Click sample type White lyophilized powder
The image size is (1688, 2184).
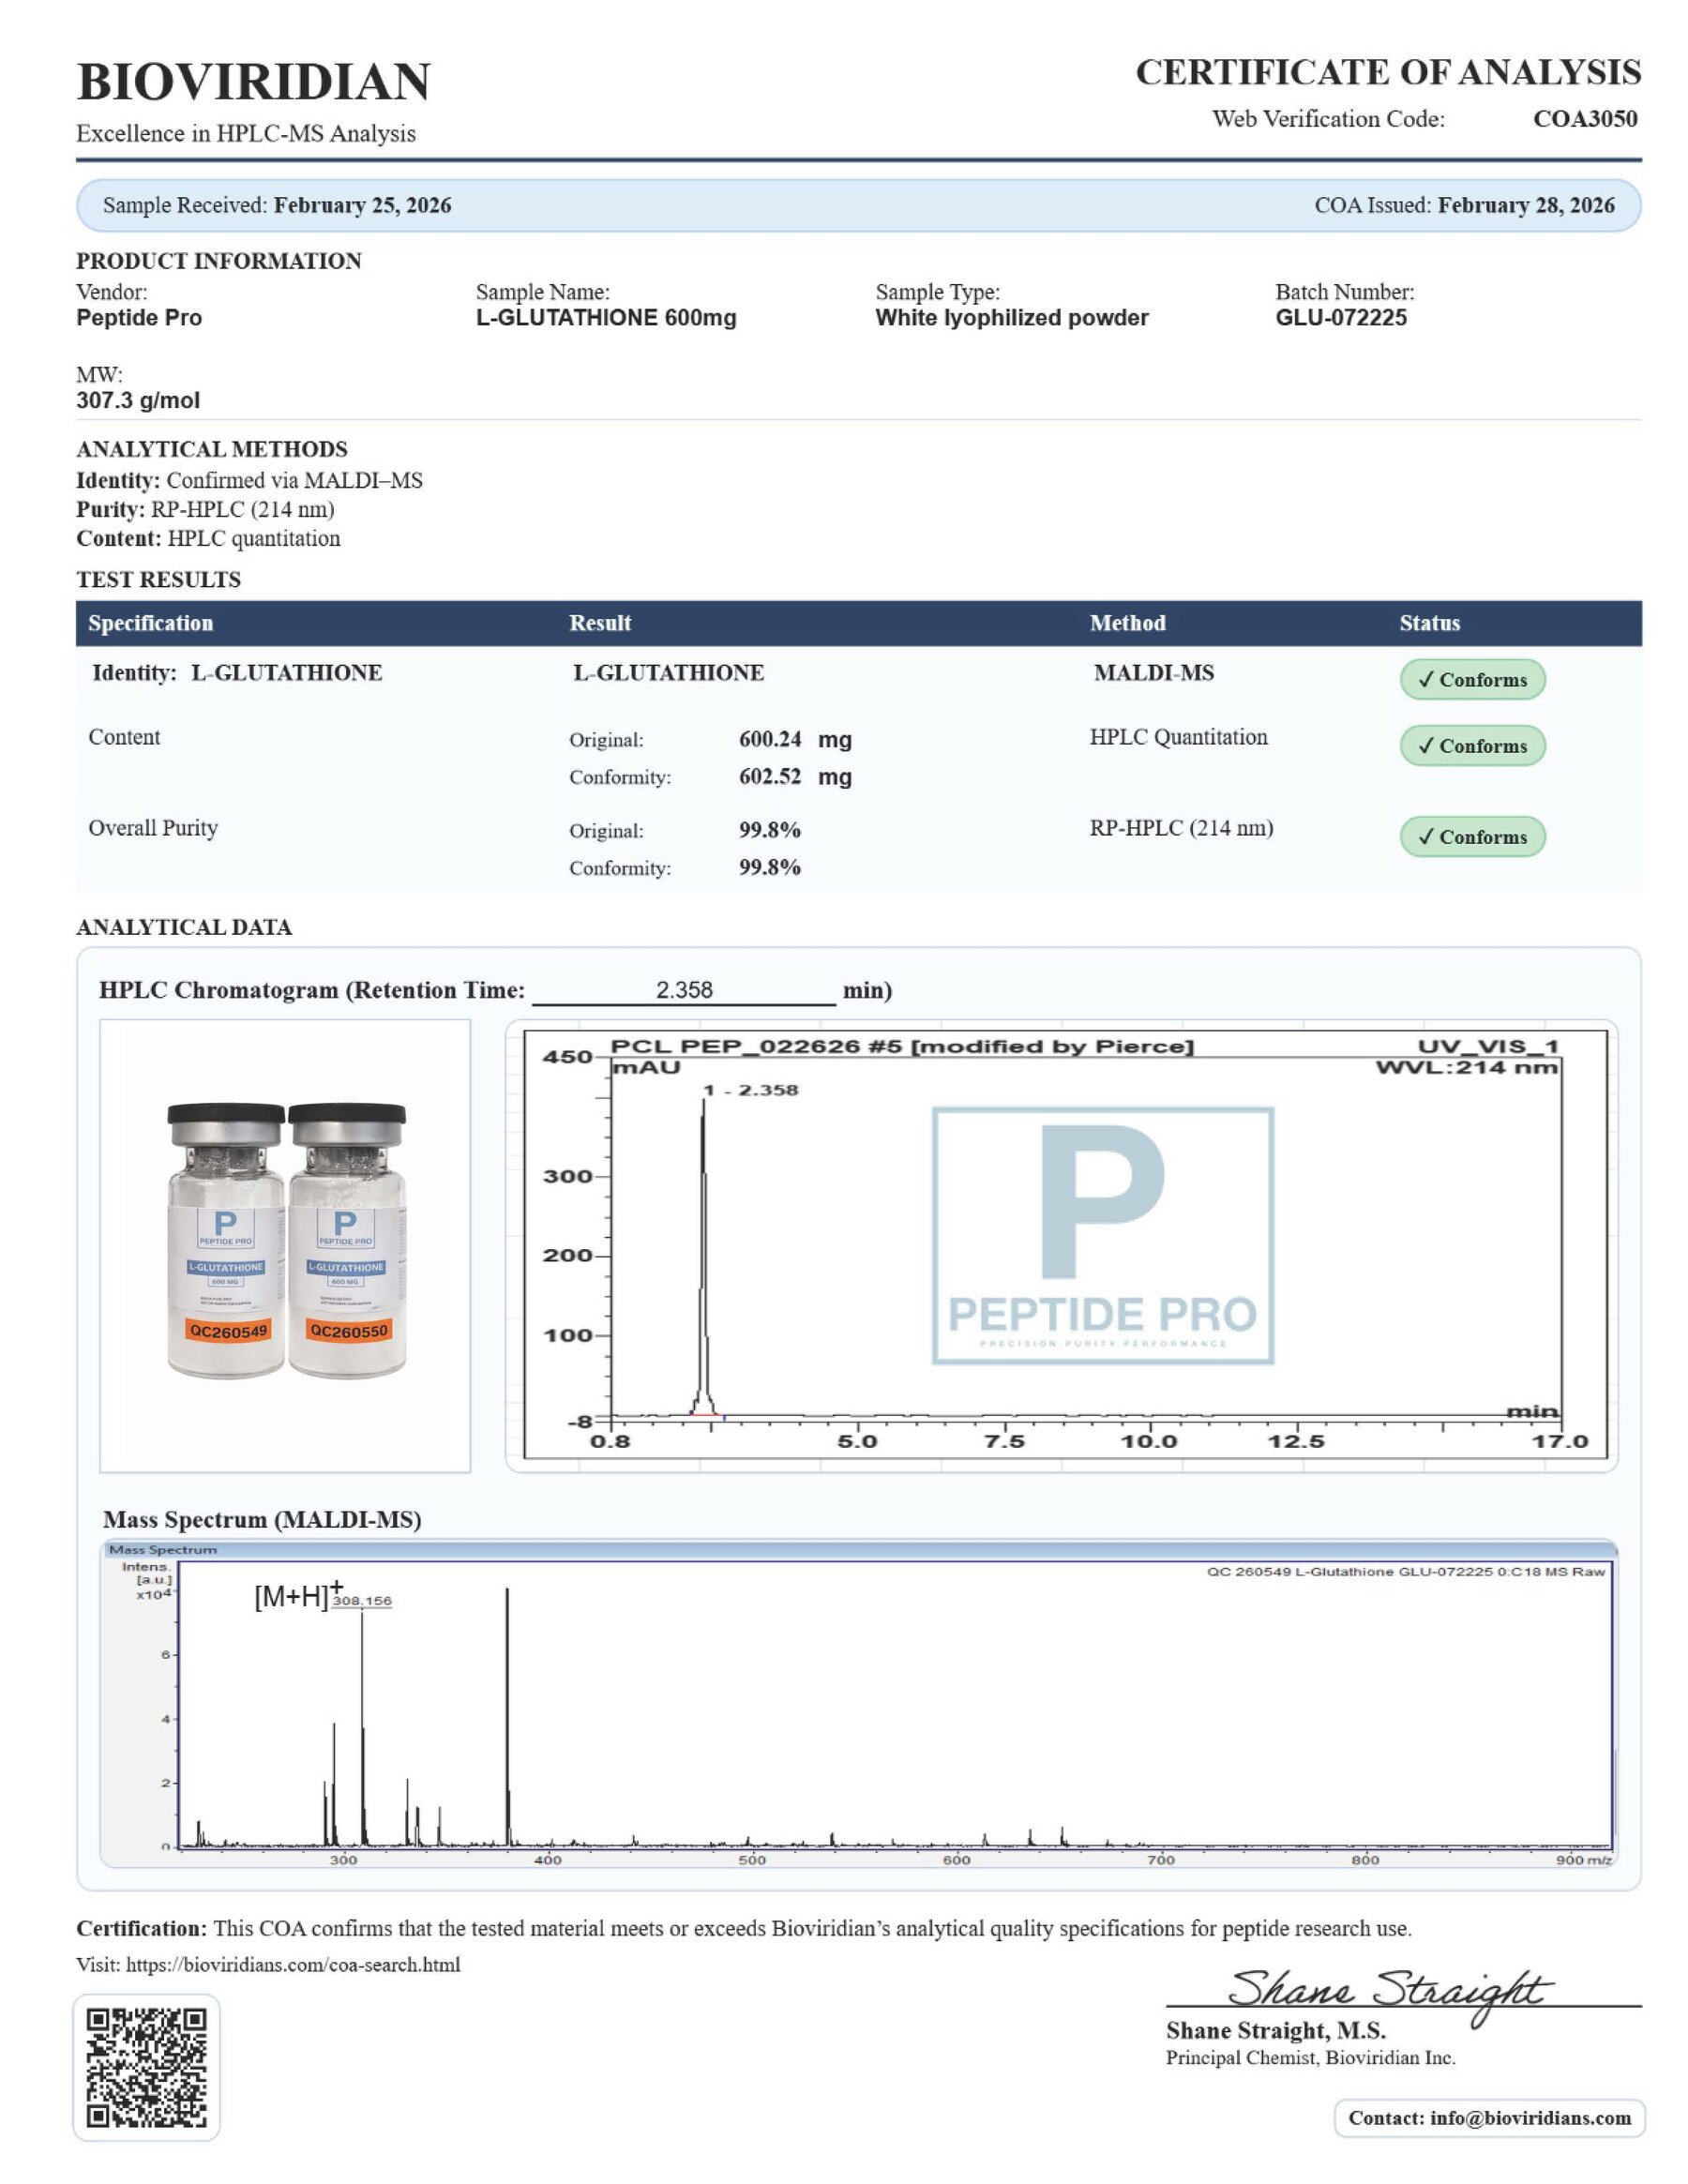tap(1012, 318)
